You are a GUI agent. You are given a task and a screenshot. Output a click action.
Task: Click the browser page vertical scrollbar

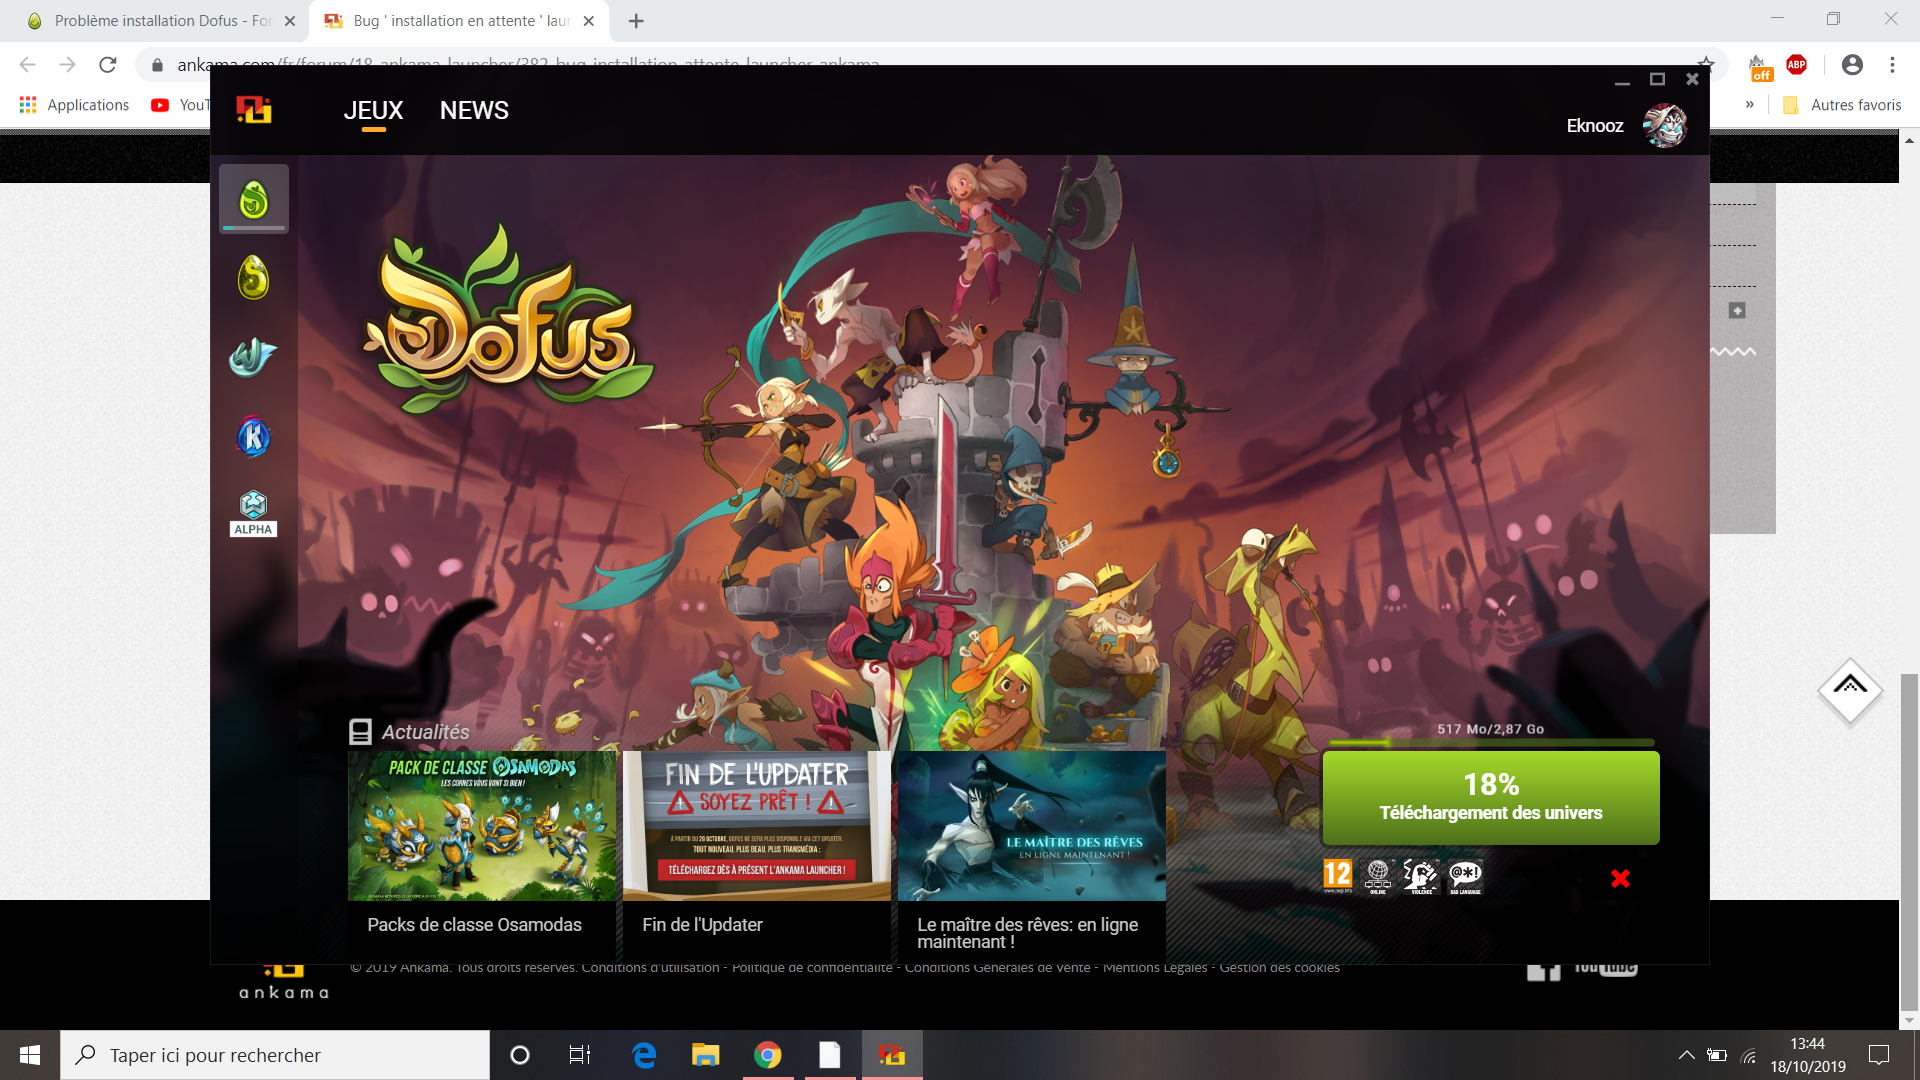pyautogui.click(x=1910, y=842)
